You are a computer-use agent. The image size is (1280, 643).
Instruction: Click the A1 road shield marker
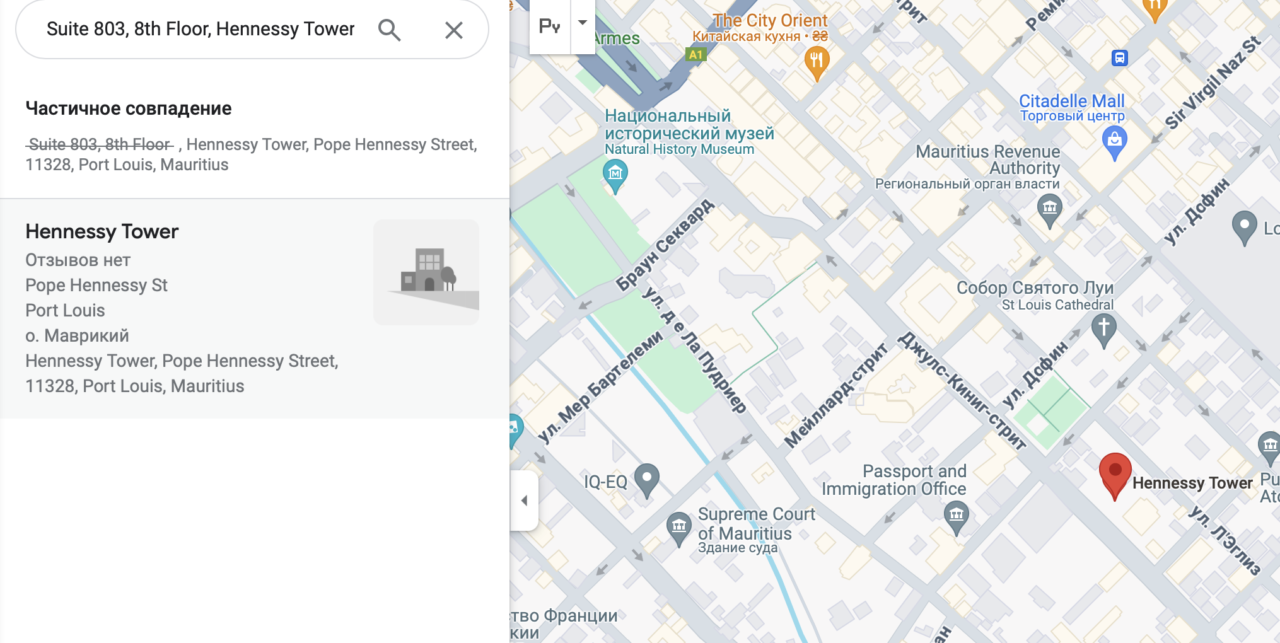point(696,54)
